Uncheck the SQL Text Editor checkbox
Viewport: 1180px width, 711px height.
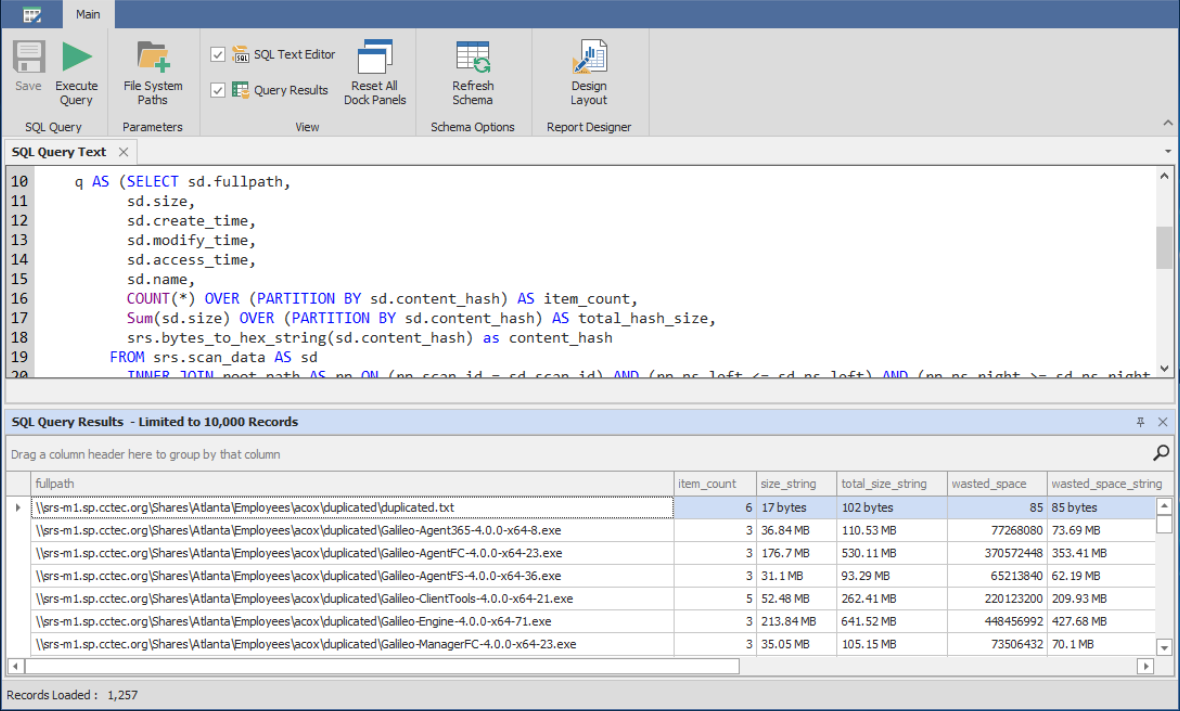(218, 54)
